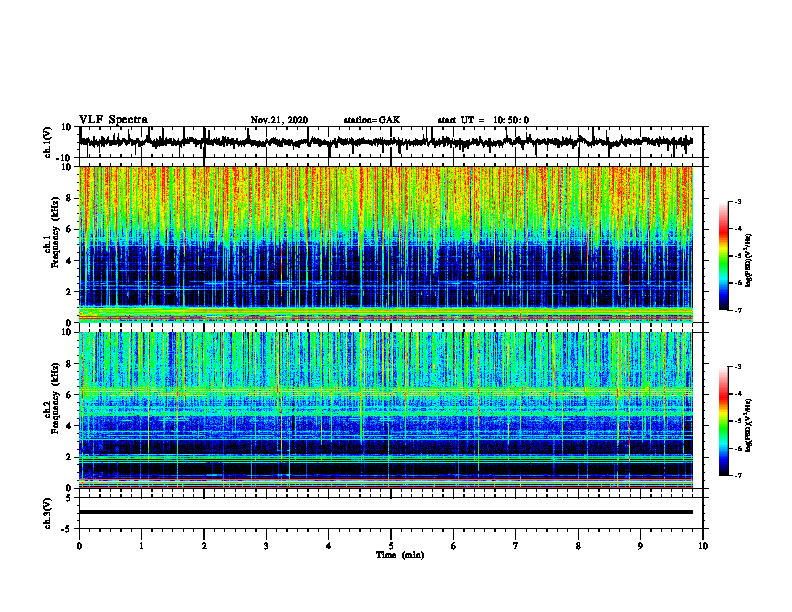Screen dimensions: 792x612
Task: Click the "-3" label on ch.1 colorbar
Action: tap(738, 202)
